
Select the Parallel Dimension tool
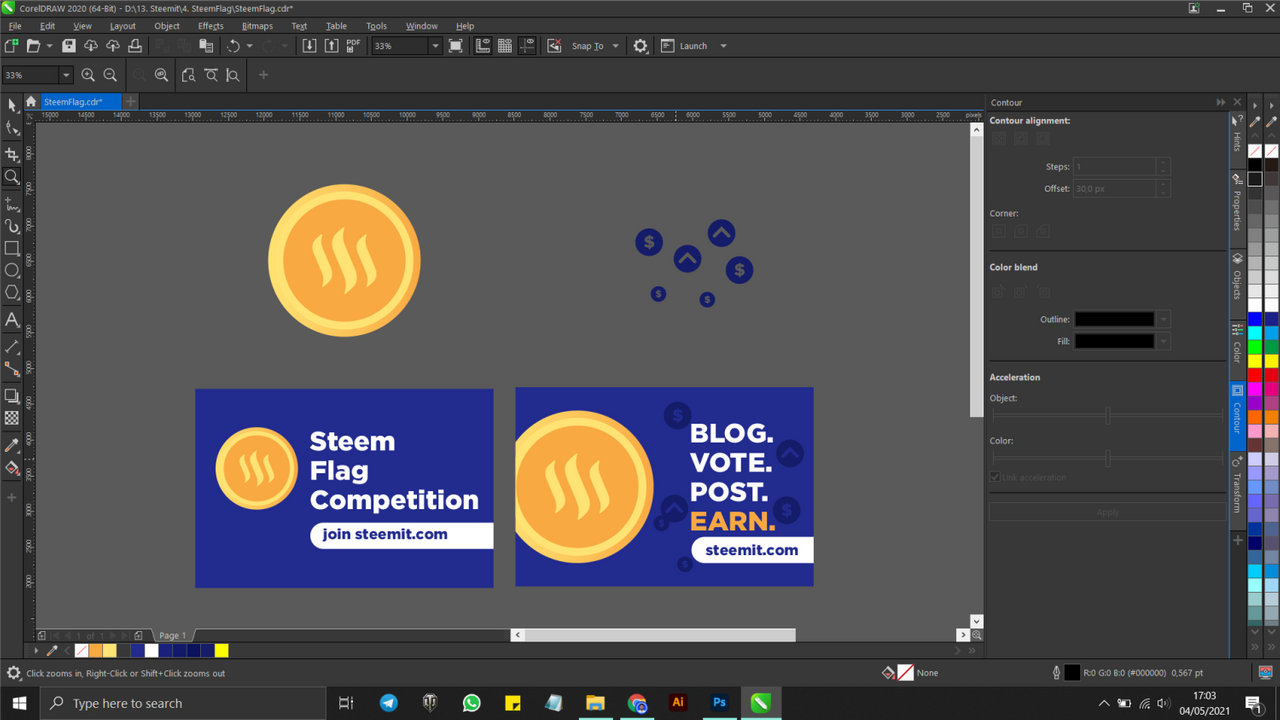click(x=12, y=346)
